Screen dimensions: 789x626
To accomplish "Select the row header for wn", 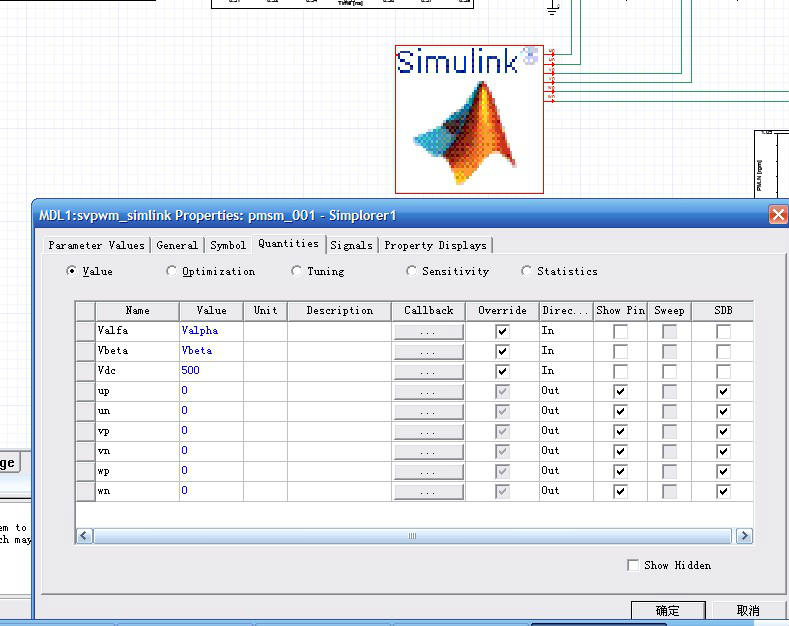I will coord(86,492).
